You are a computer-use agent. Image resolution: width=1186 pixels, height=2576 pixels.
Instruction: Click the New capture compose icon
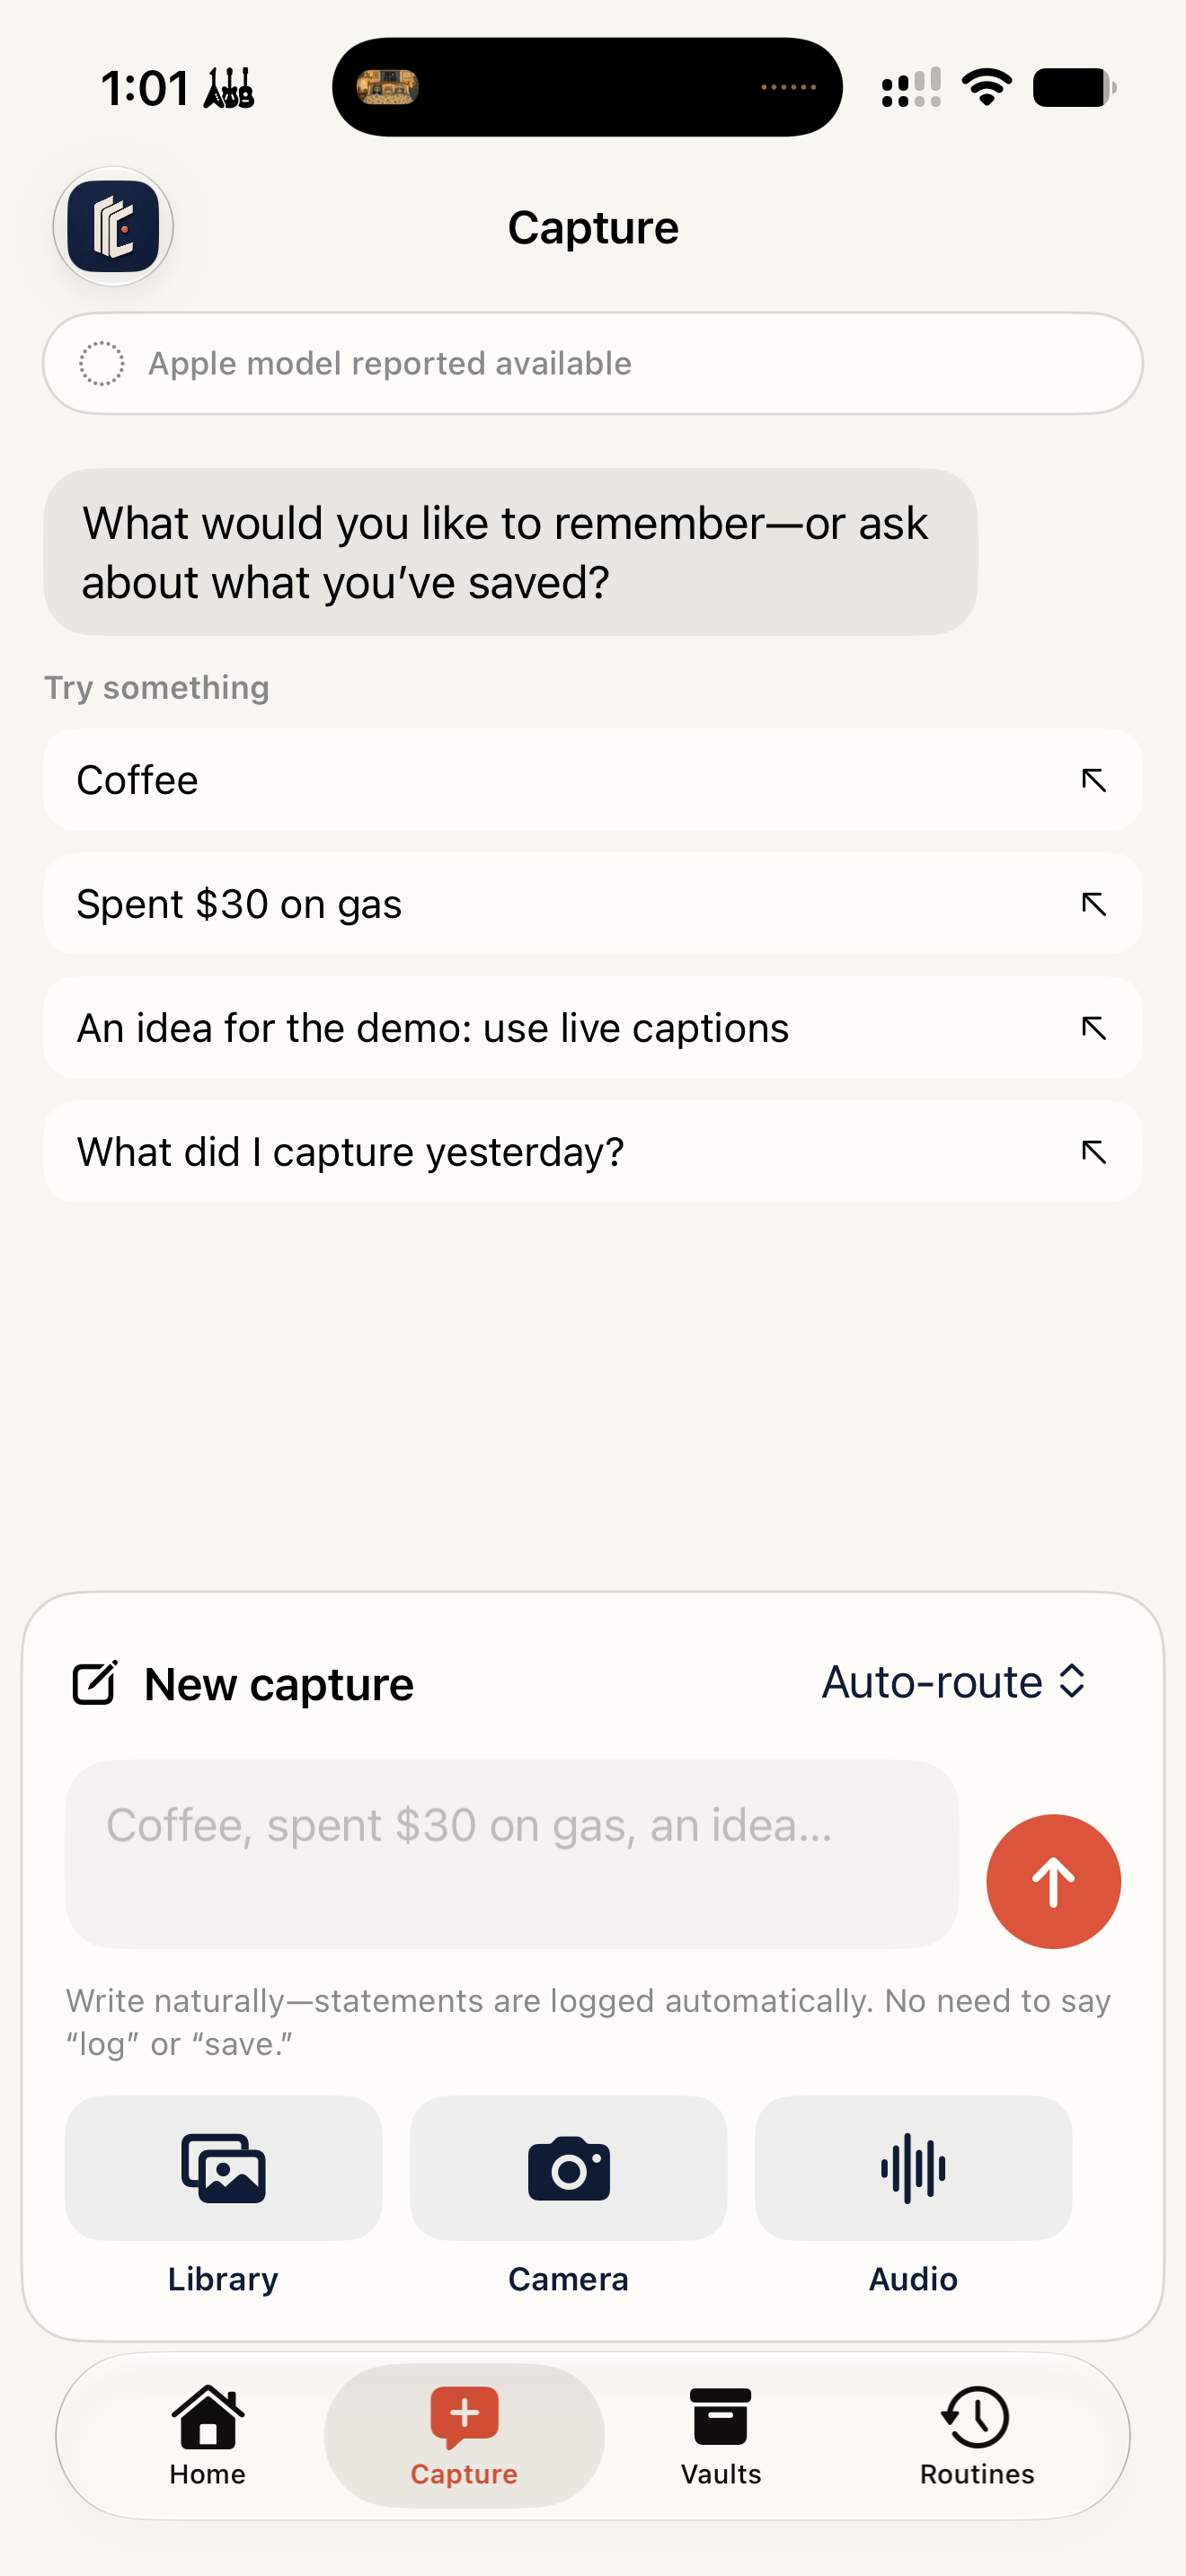tap(95, 1683)
